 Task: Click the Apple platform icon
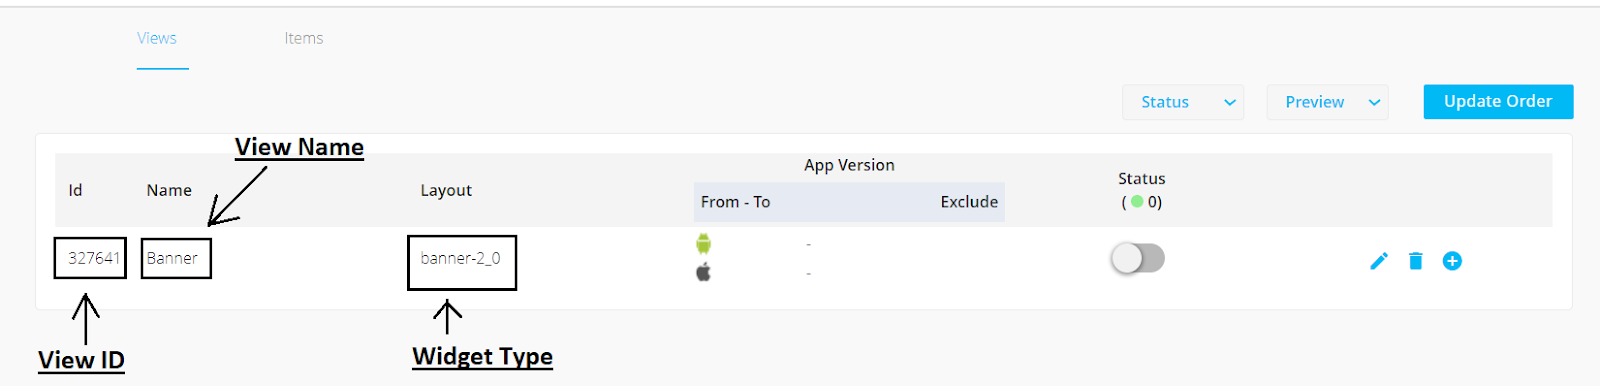click(x=704, y=272)
